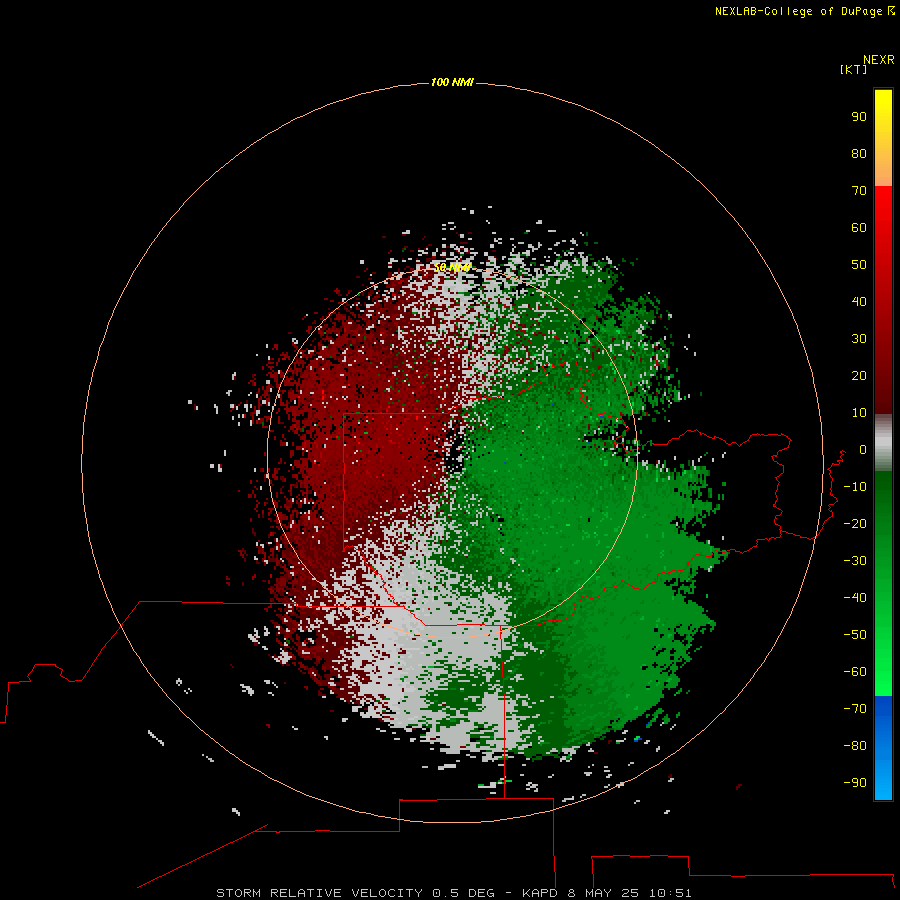
Task: Click the -90 value on velocity scale
Action: pyautogui.click(x=855, y=783)
